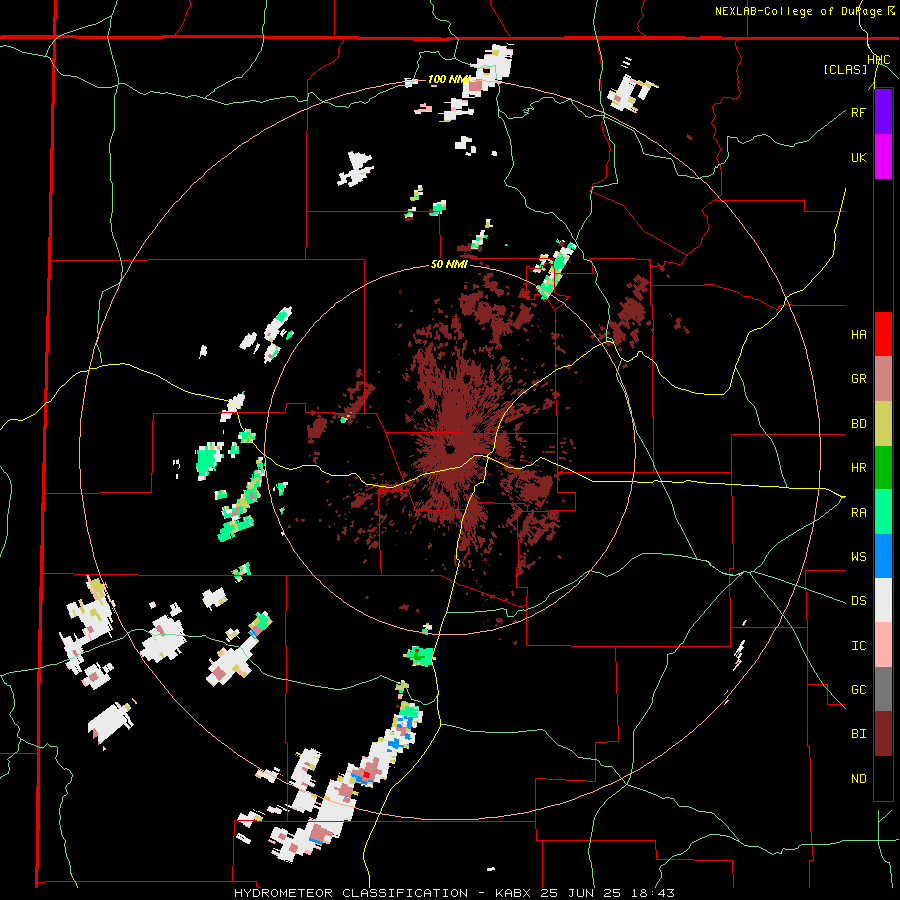Click the white DS dry snow swatch

[x=883, y=600]
